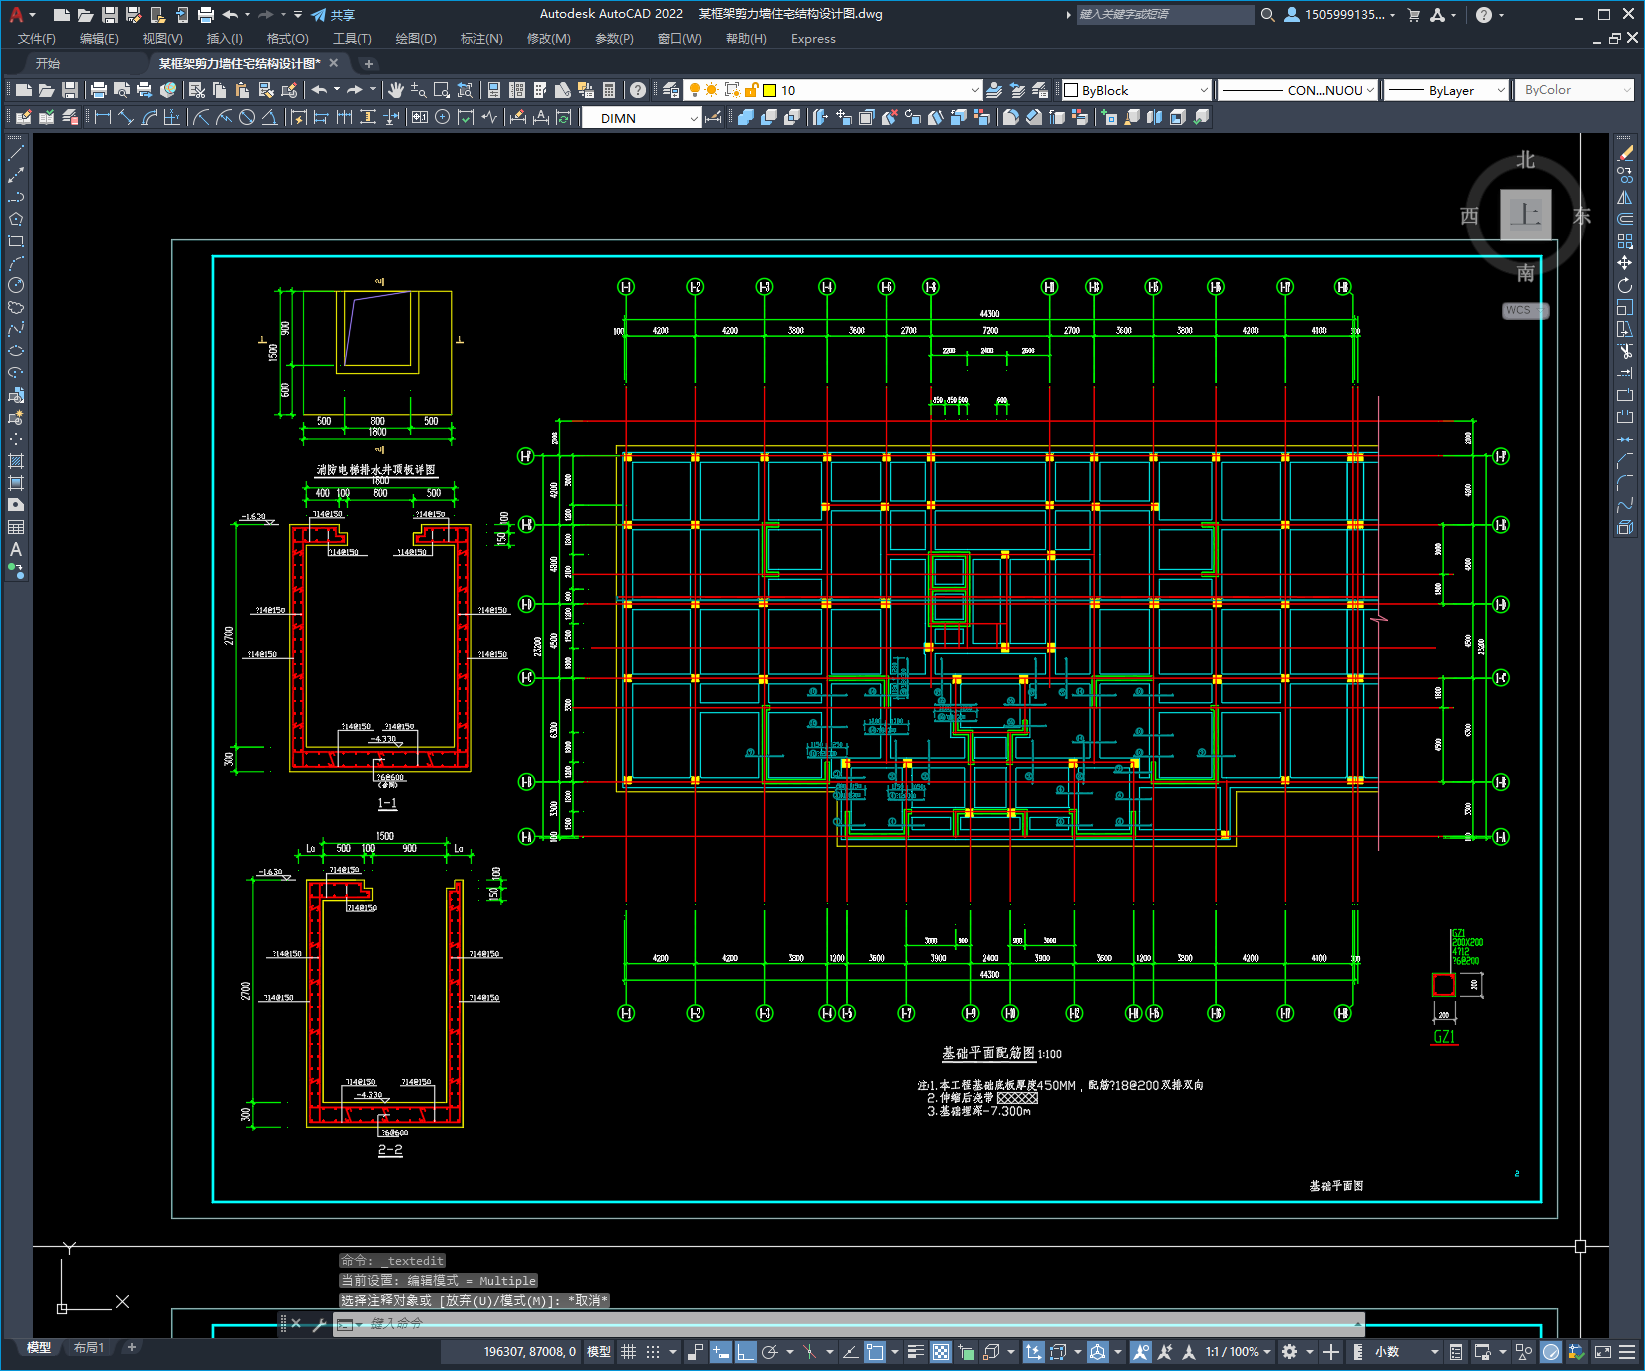1645x1371 pixels.
Task: Click the 上 top face of view cube
Action: click(1526, 214)
